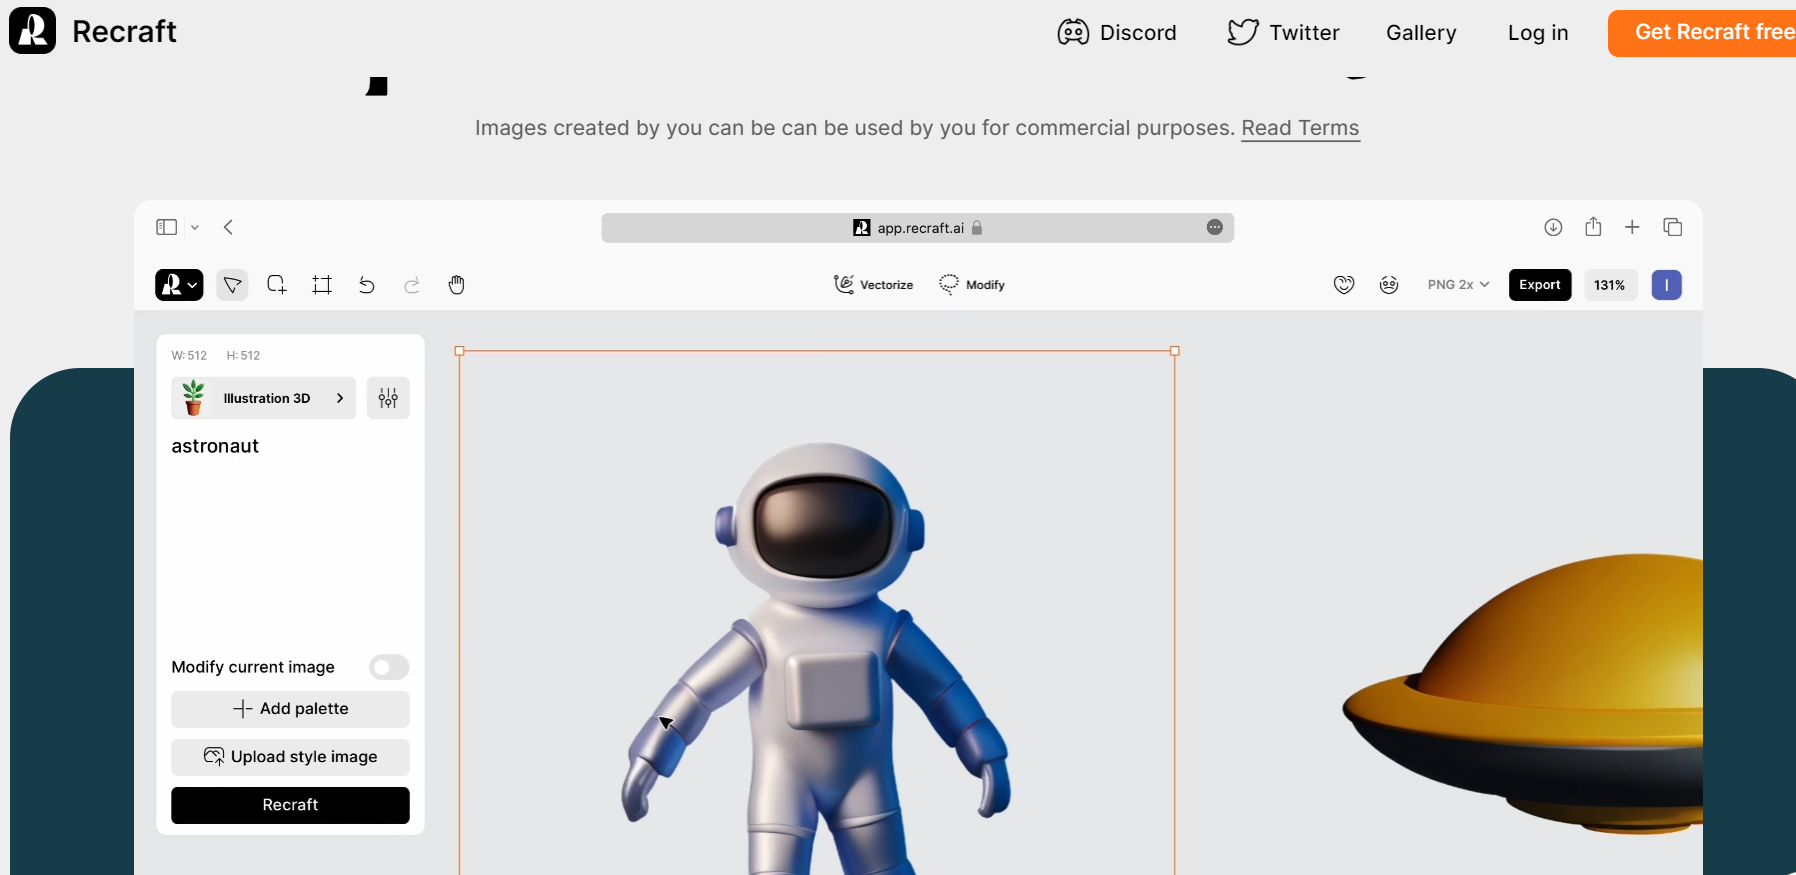The image size is (1796, 875).
Task: Click the browser share icon
Action: point(1593,227)
